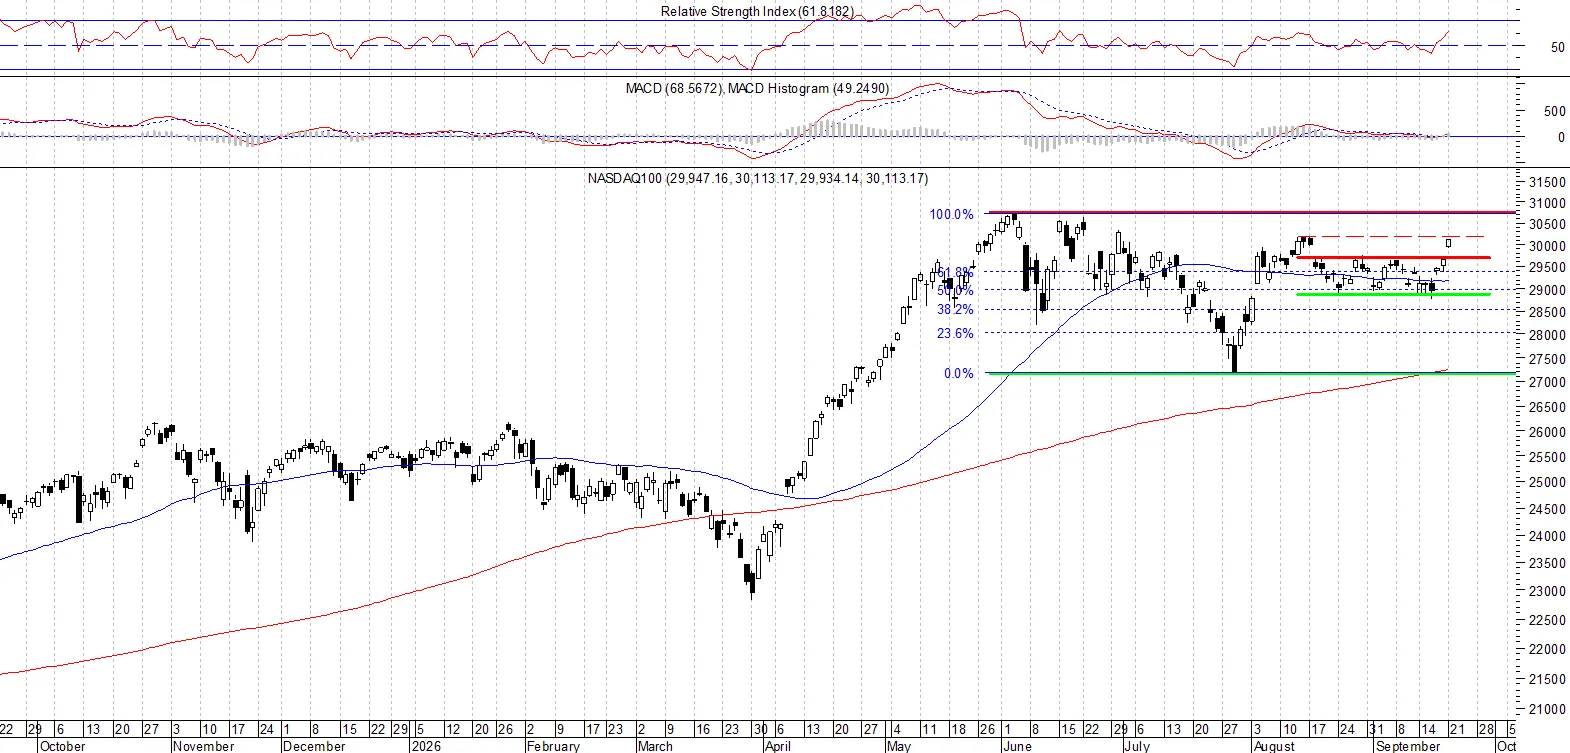Select the April month label
This screenshot has width=1570, height=753.
[777, 746]
